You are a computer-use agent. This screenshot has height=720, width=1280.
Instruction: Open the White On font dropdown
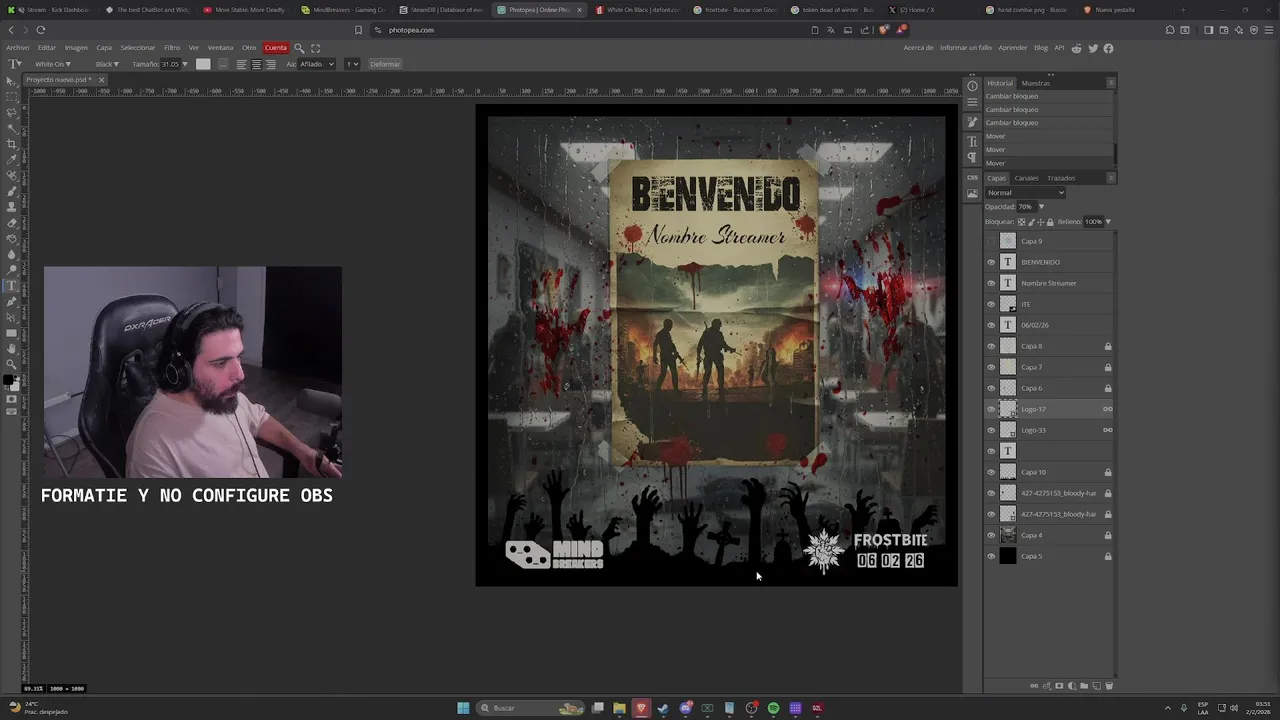53,64
